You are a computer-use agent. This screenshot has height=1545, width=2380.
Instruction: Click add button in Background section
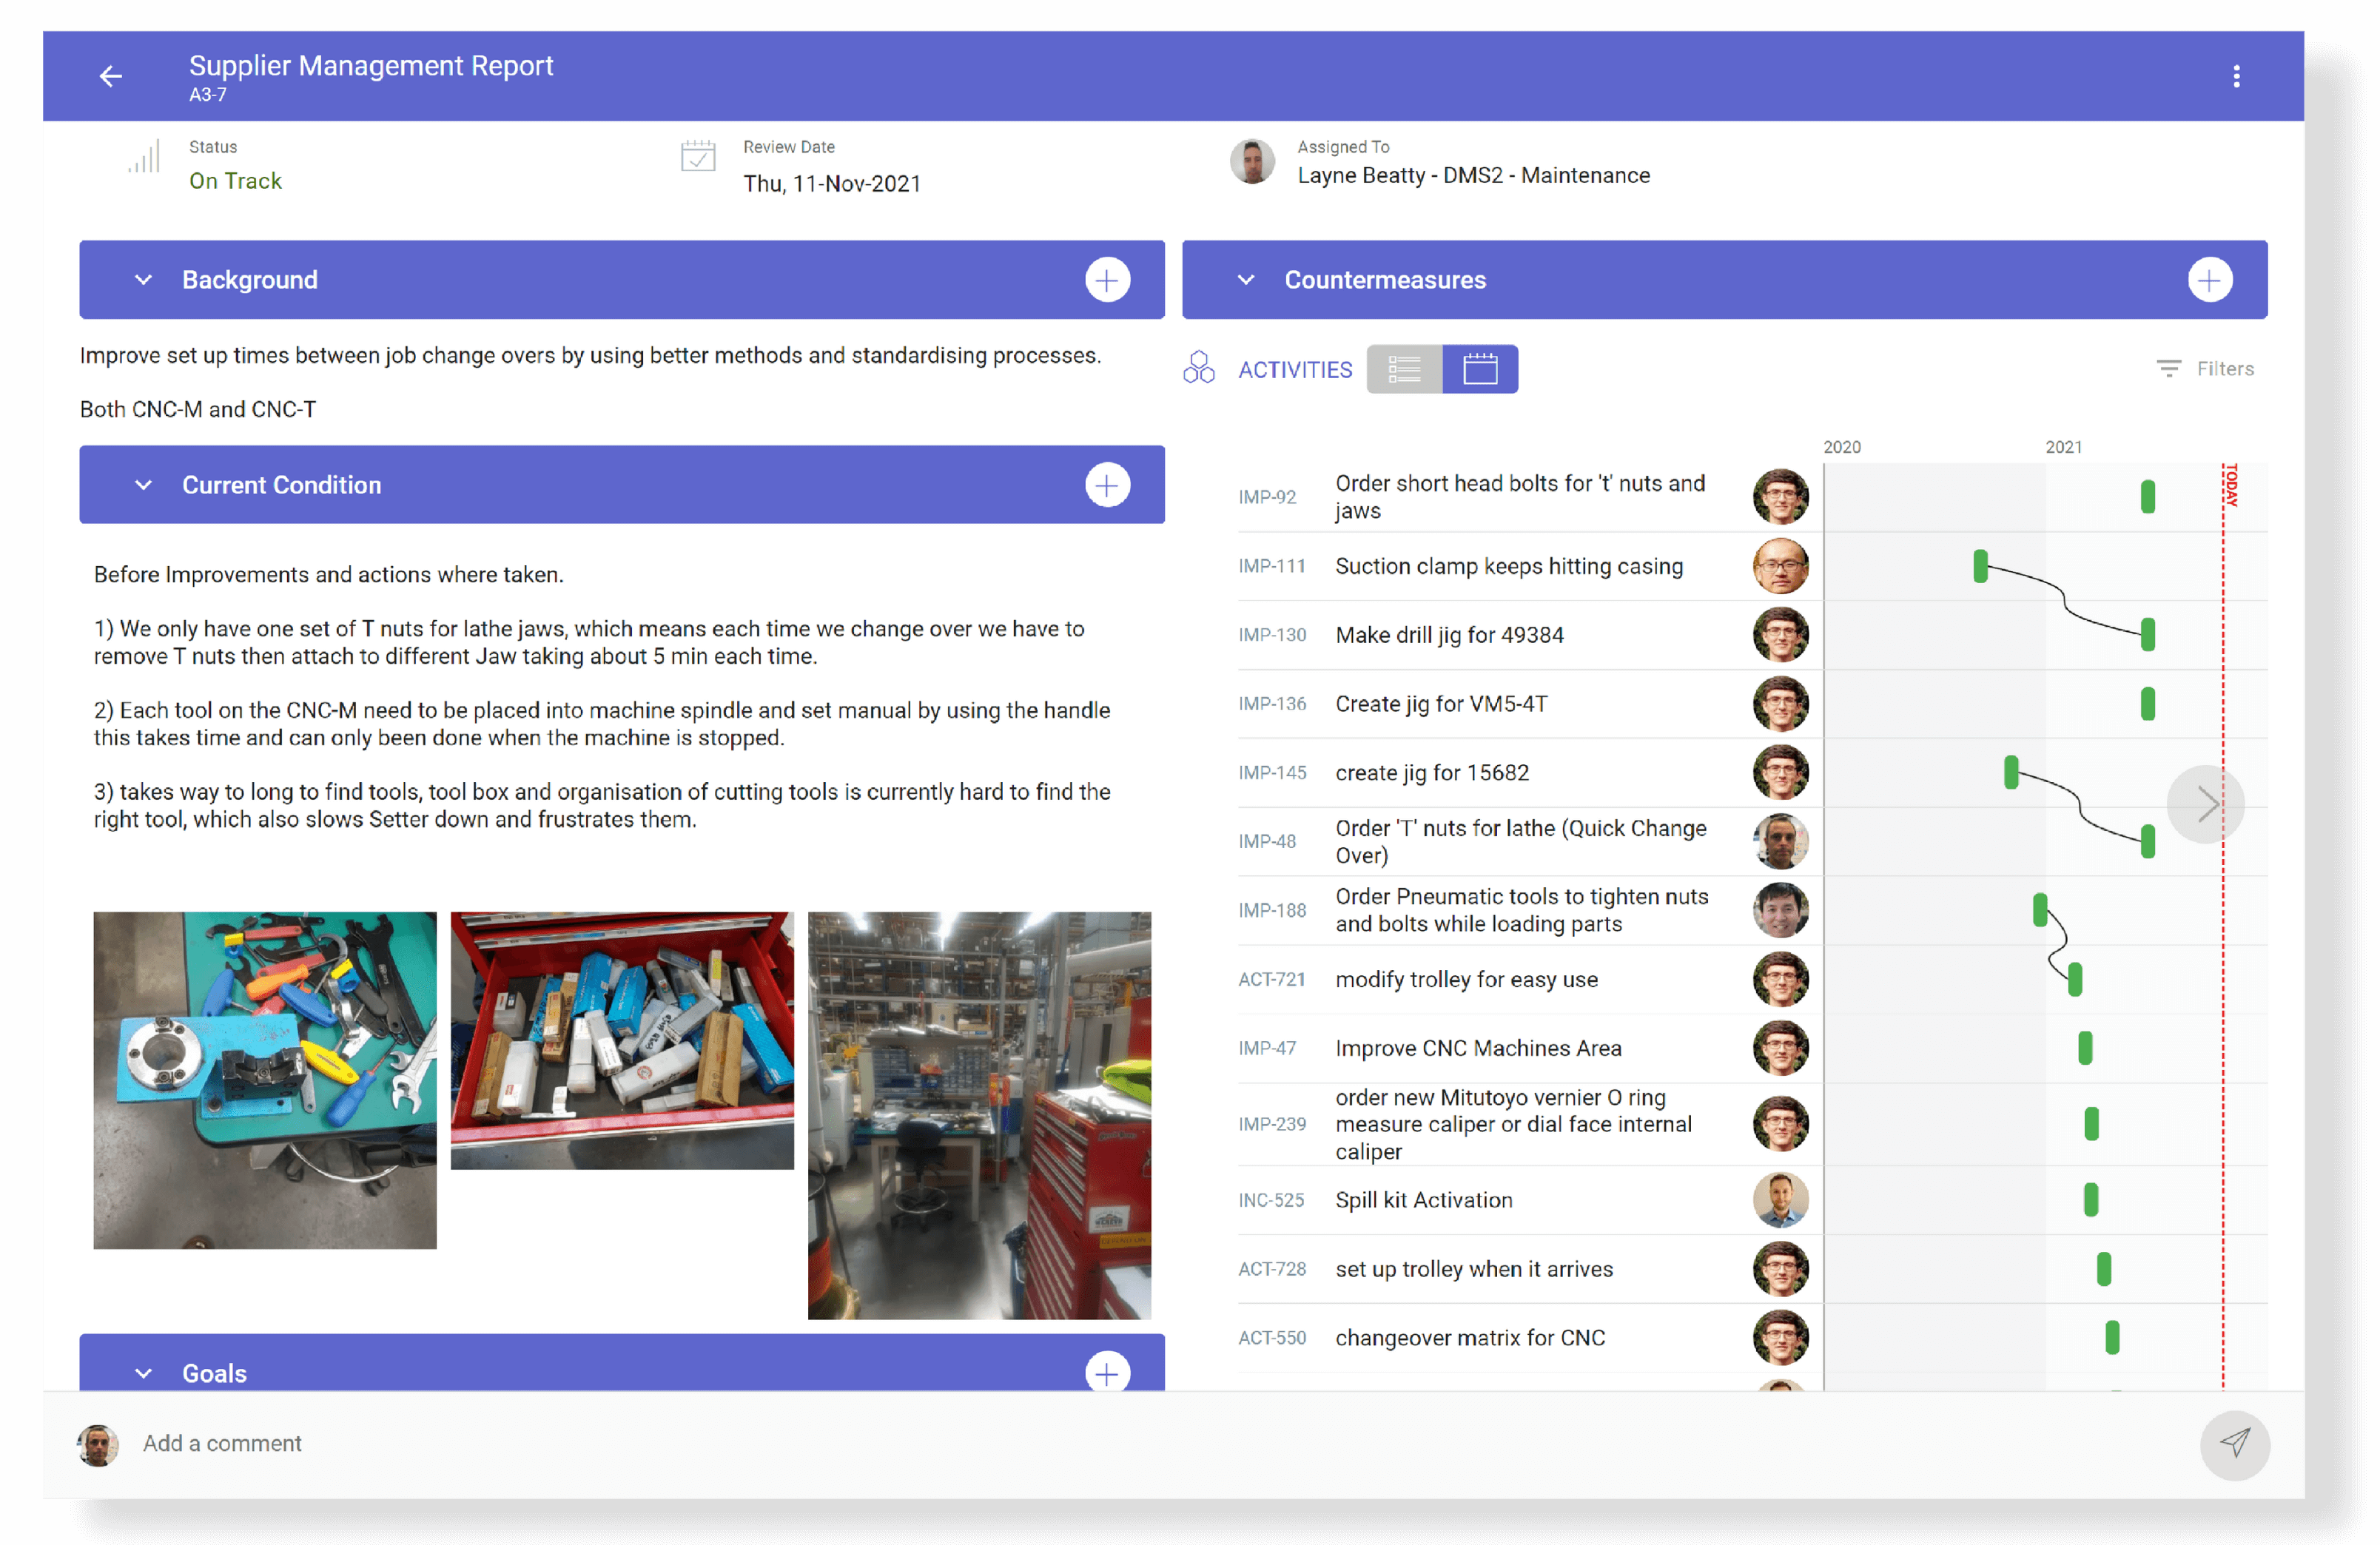coord(1106,279)
